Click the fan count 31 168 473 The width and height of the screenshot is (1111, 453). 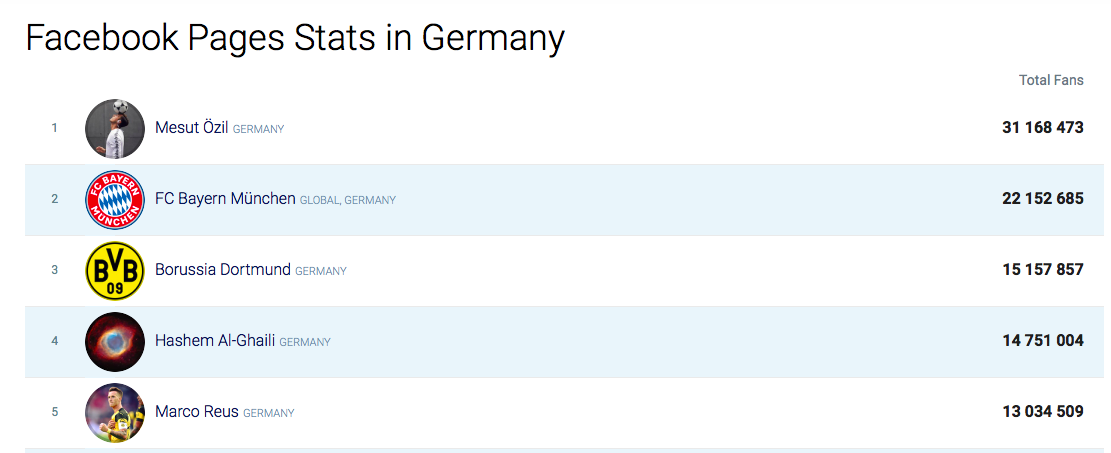click(1043, 128)
